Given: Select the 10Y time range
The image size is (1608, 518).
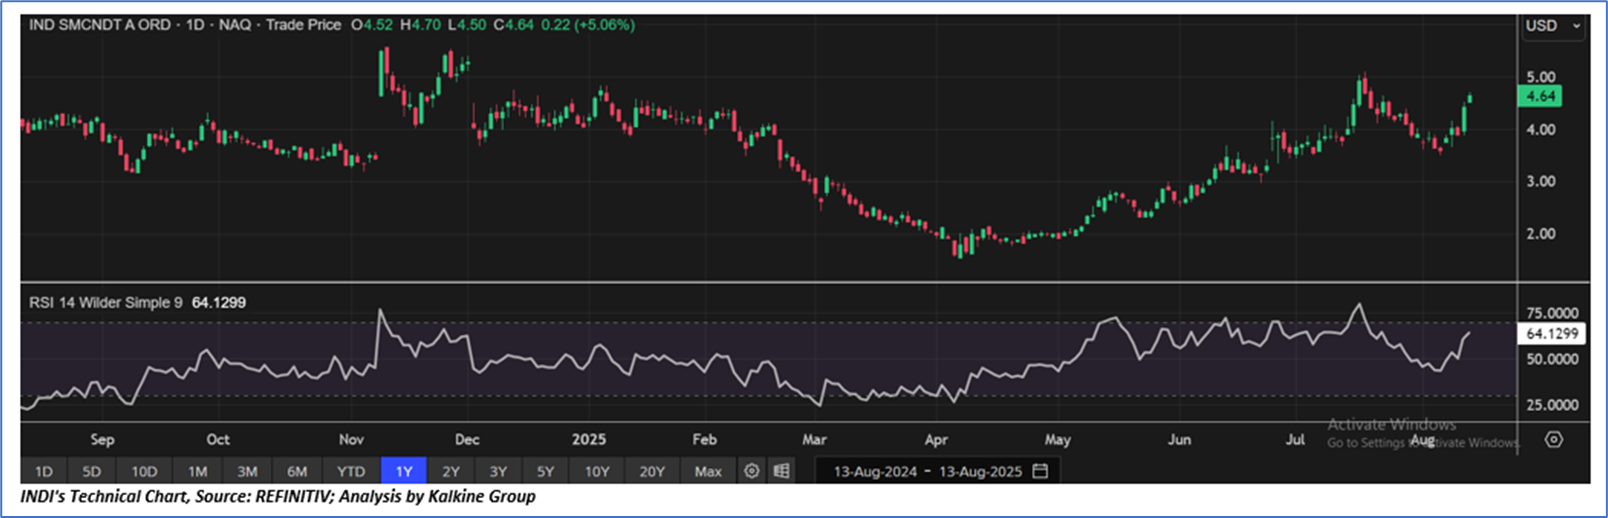Looking at the screenshot, I should point(597,471).
